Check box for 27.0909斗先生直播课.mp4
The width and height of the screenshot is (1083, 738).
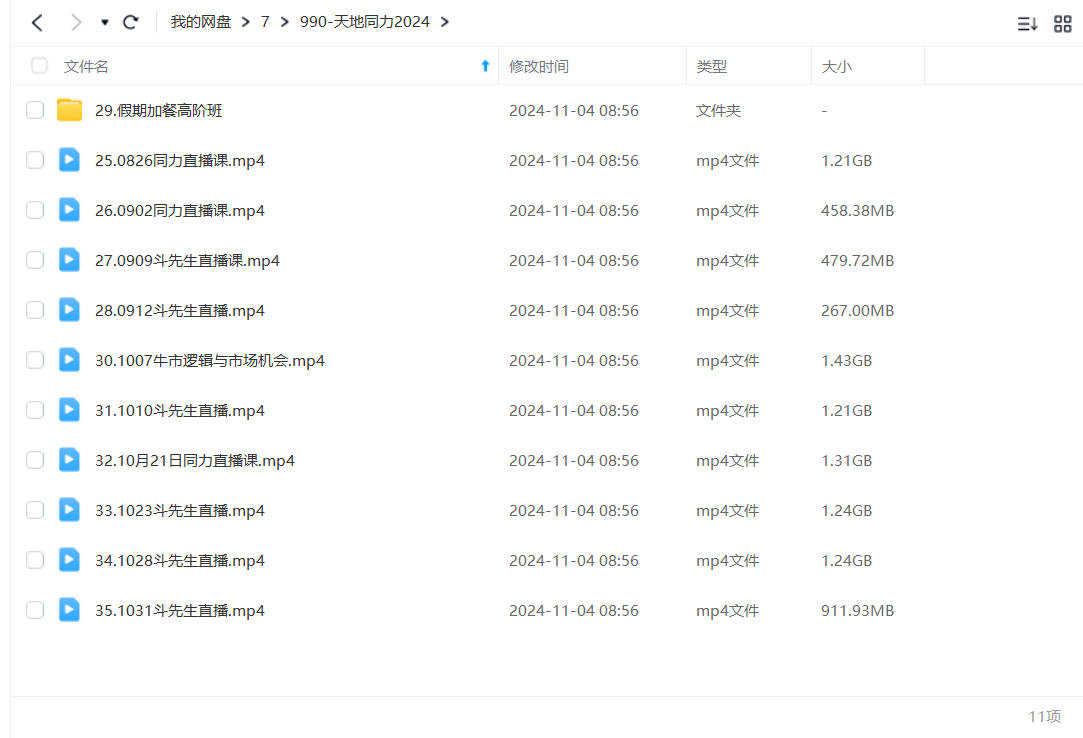[35, 260]
